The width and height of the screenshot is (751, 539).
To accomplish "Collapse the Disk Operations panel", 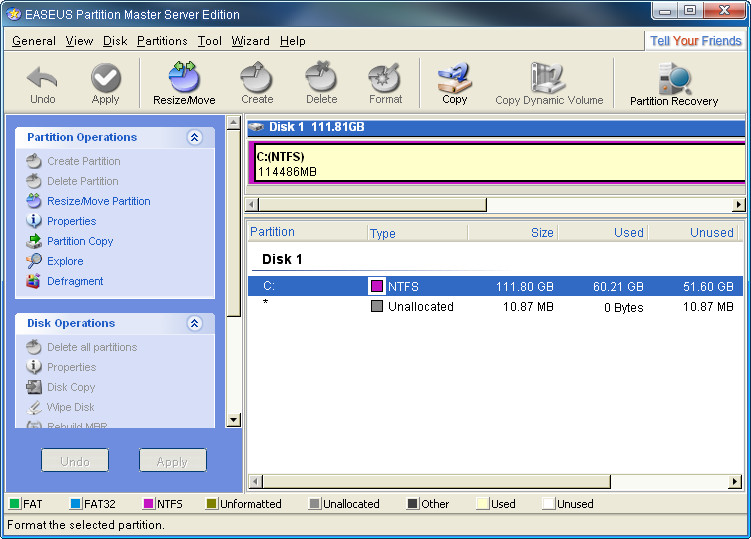I will [195, 323].
